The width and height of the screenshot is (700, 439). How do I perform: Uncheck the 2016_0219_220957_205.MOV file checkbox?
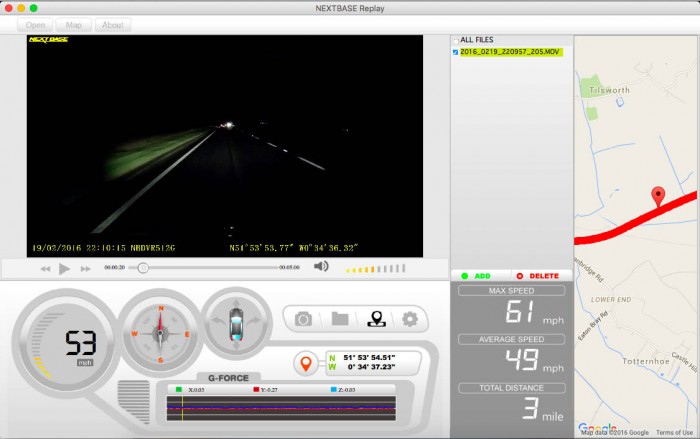pyautogui.click(x=455, y=52)
